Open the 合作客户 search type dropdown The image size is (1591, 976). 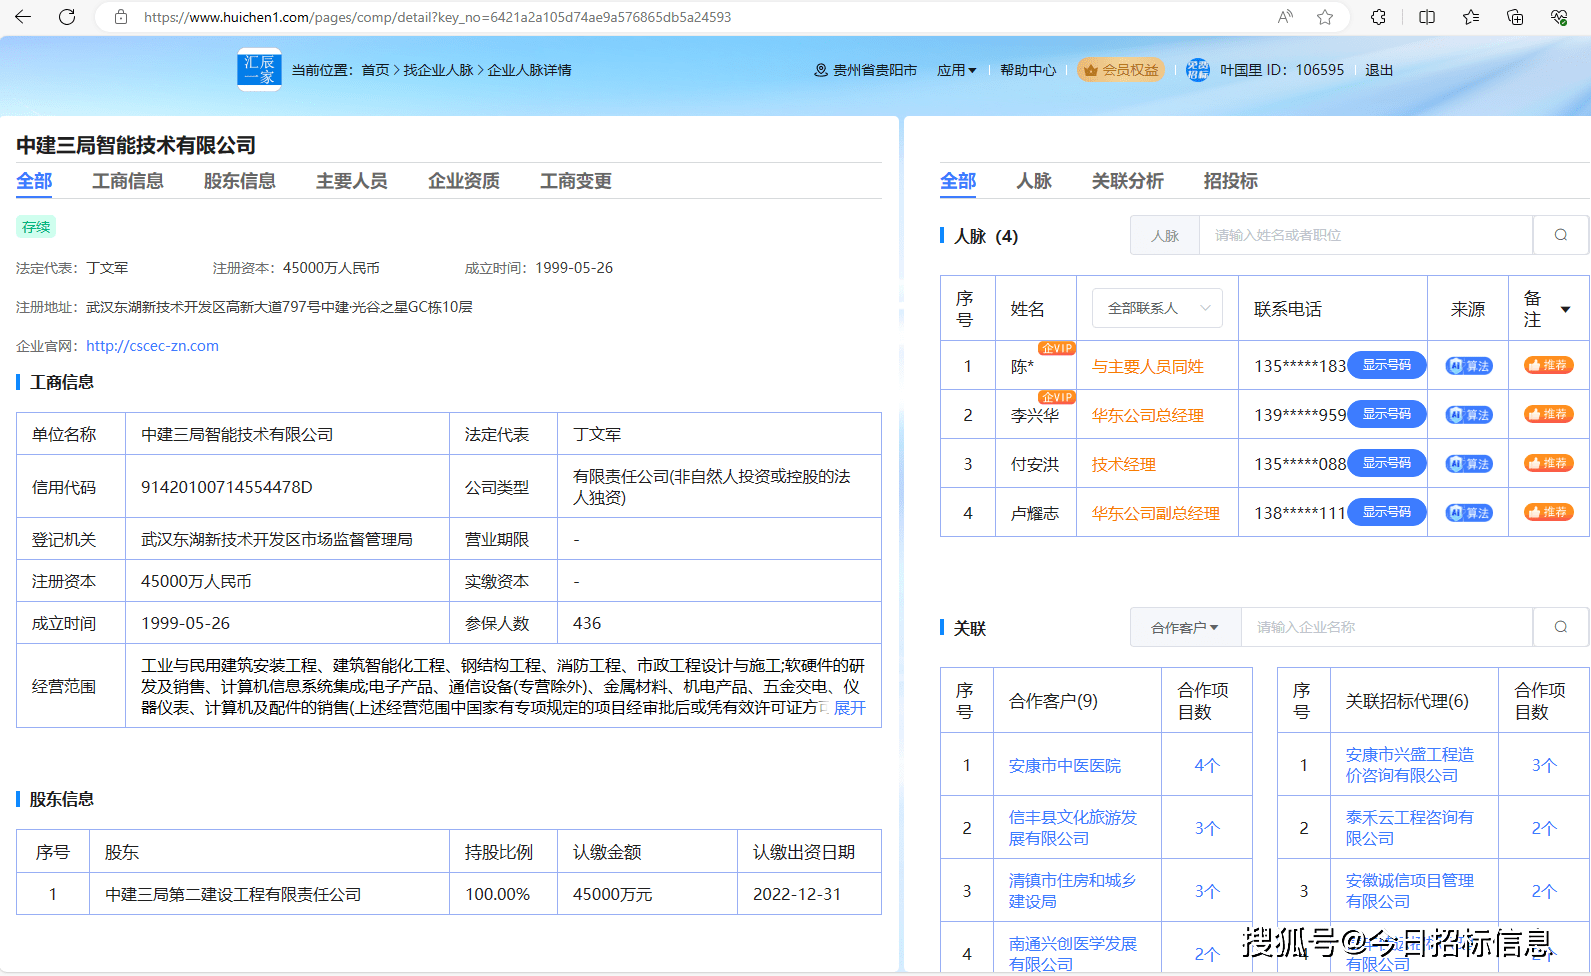tap(1185, 627)
